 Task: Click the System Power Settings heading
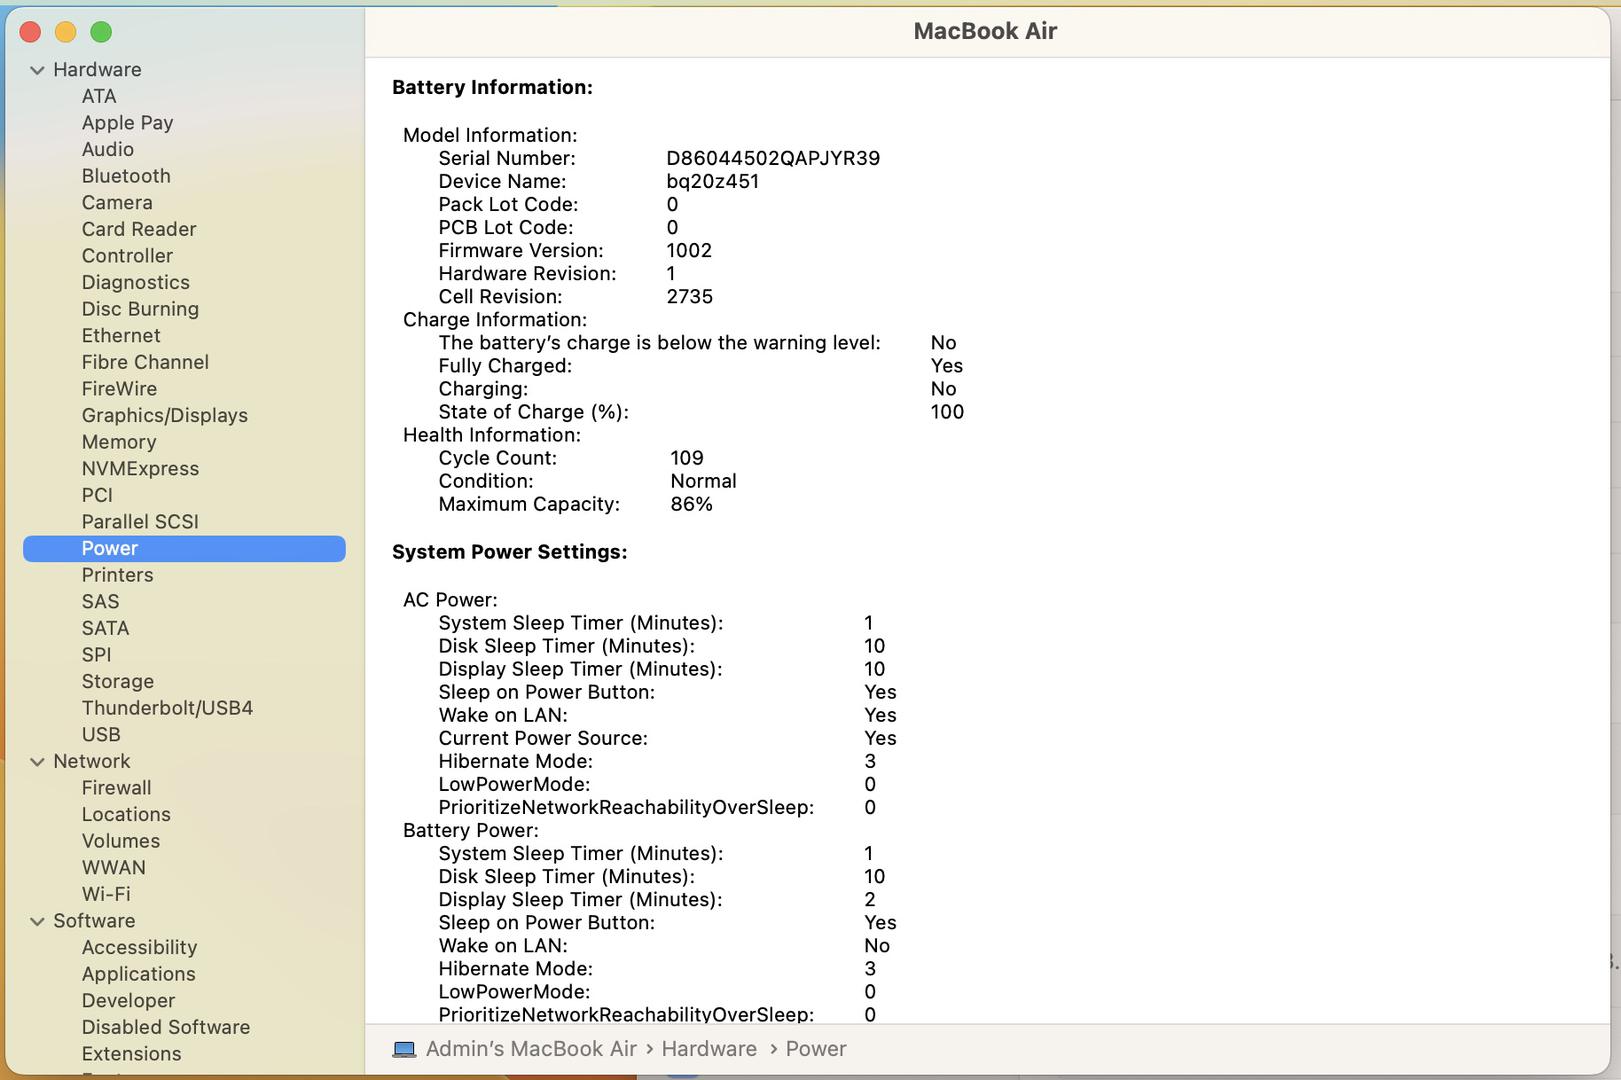(509, 552)
